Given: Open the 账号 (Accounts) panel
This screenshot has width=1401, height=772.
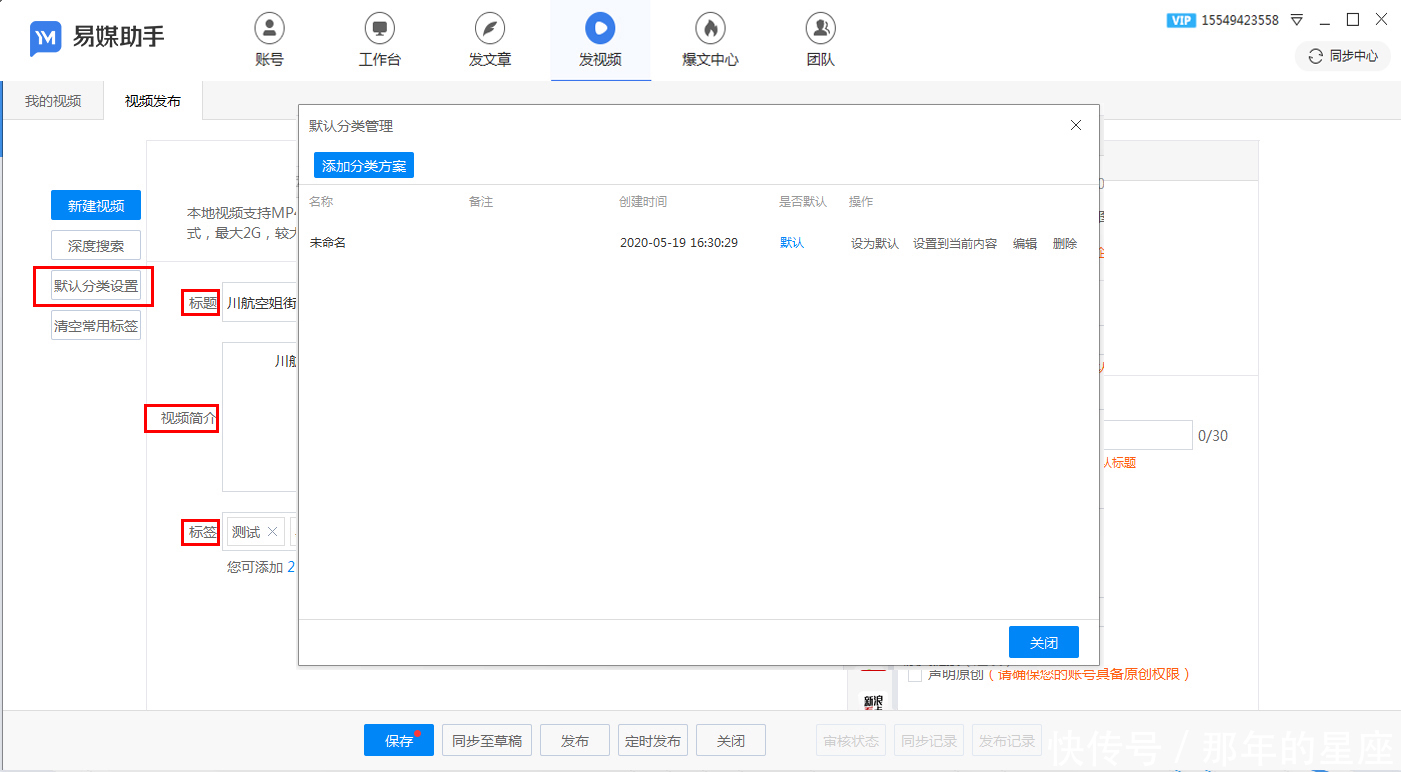Looking at the screenshot, I should click(x=268, y=40).
